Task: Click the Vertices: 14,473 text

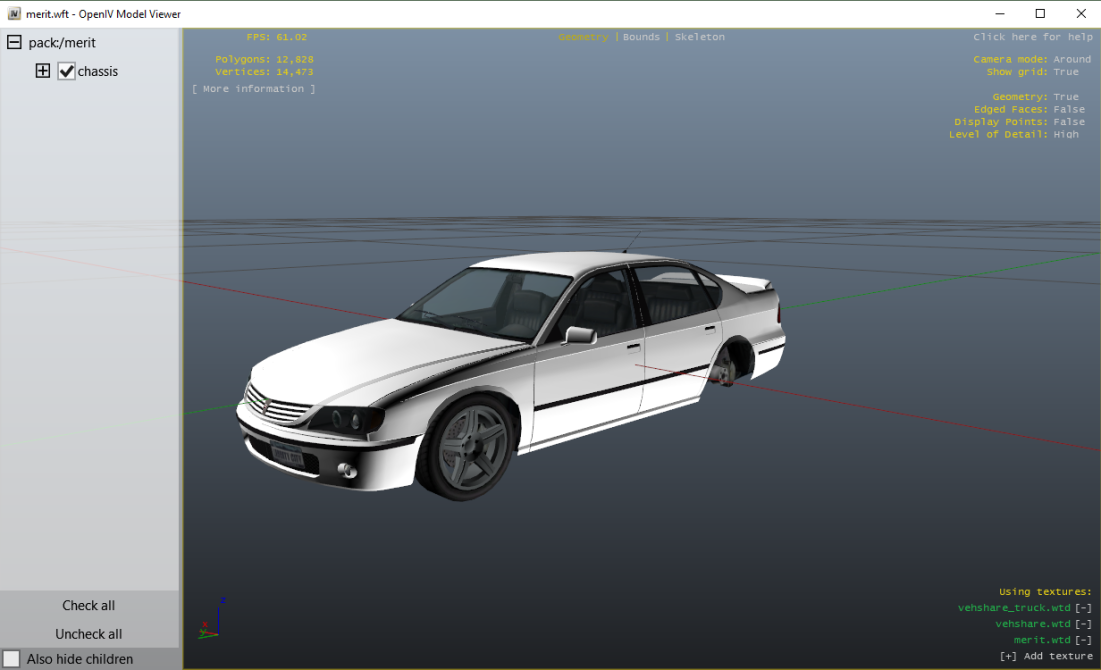Action: coord(264,72)
